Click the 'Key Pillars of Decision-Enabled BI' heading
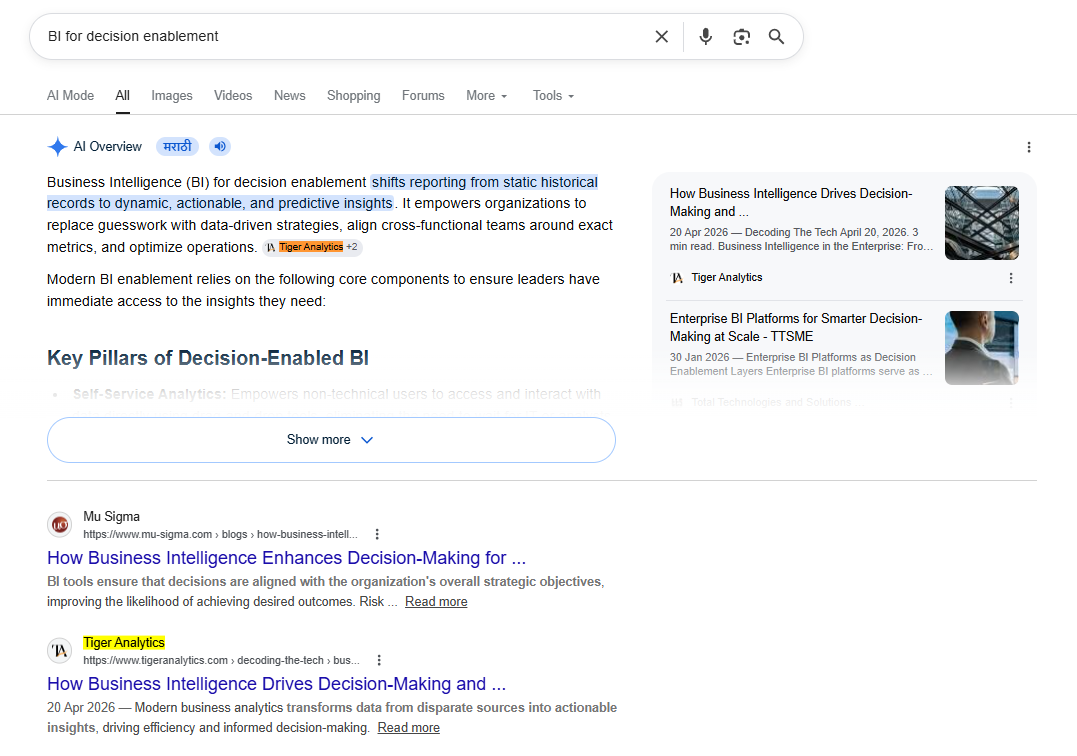Viewport: 1077px width, 756px height. click(x=207, y=358)
